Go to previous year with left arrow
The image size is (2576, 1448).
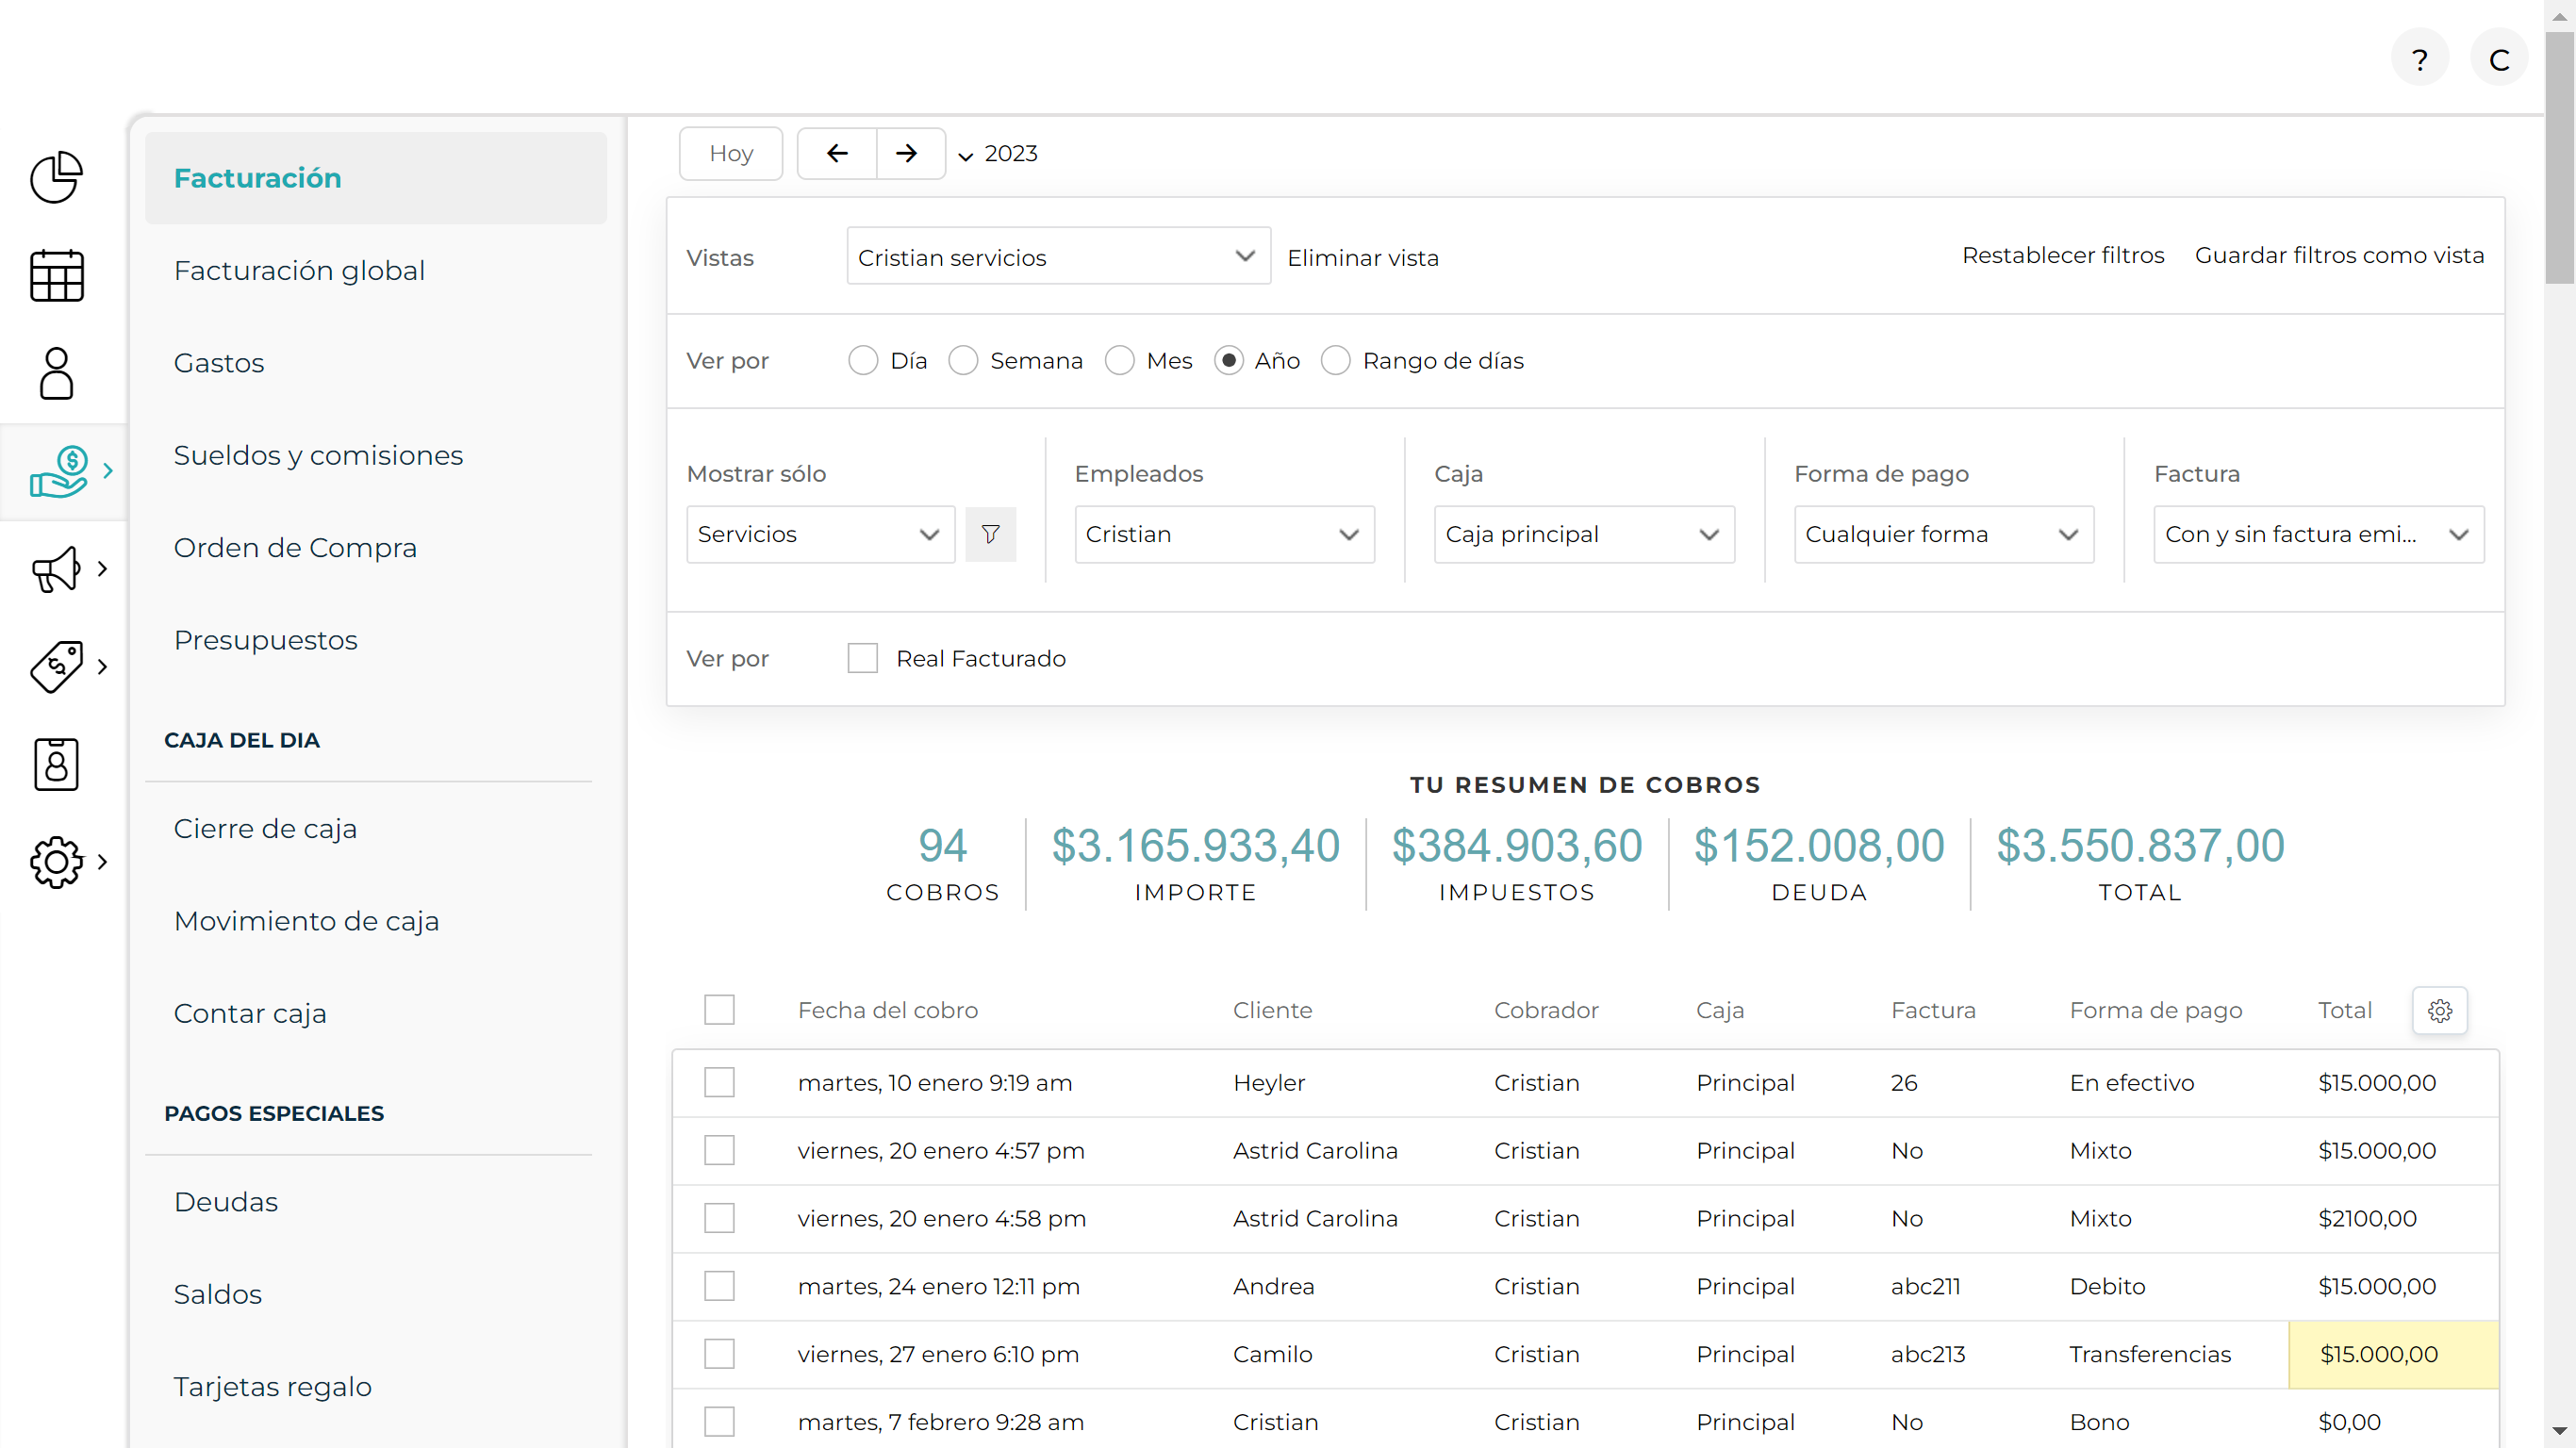pos(837,153)
